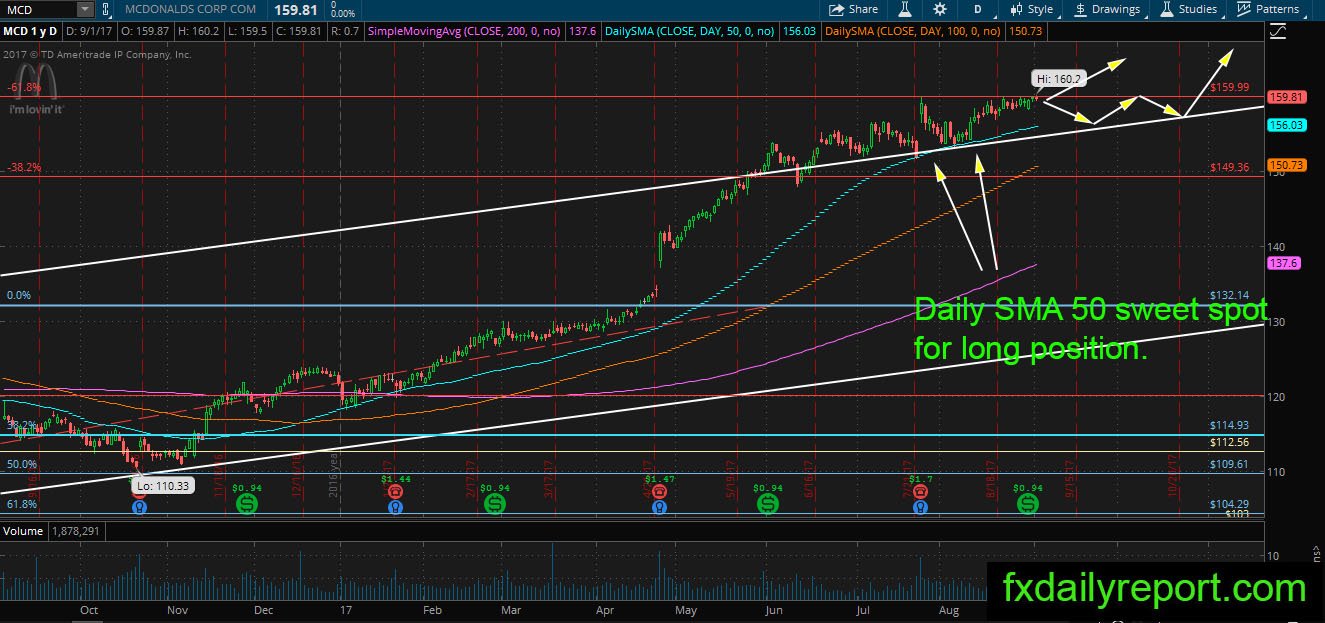Click the $114.93 level label
Screen dimensions: 1325x623
(x=1228, y=425)
